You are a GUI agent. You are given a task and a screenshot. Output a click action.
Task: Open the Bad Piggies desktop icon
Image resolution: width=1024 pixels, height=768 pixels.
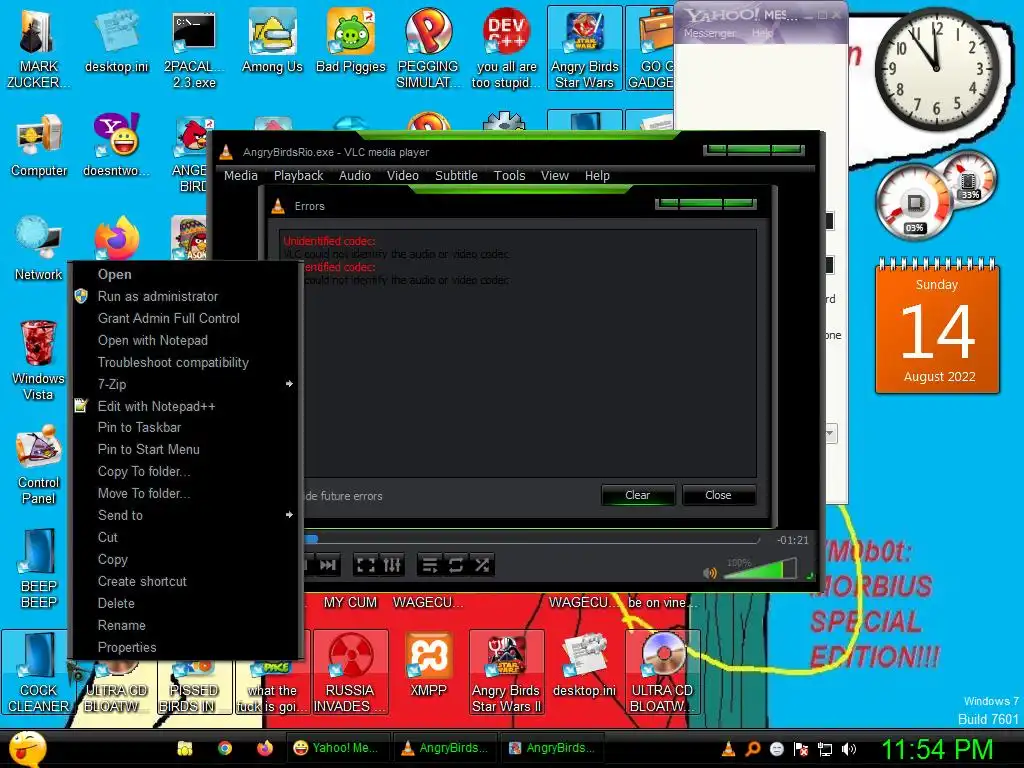click(x=351, y=42)
